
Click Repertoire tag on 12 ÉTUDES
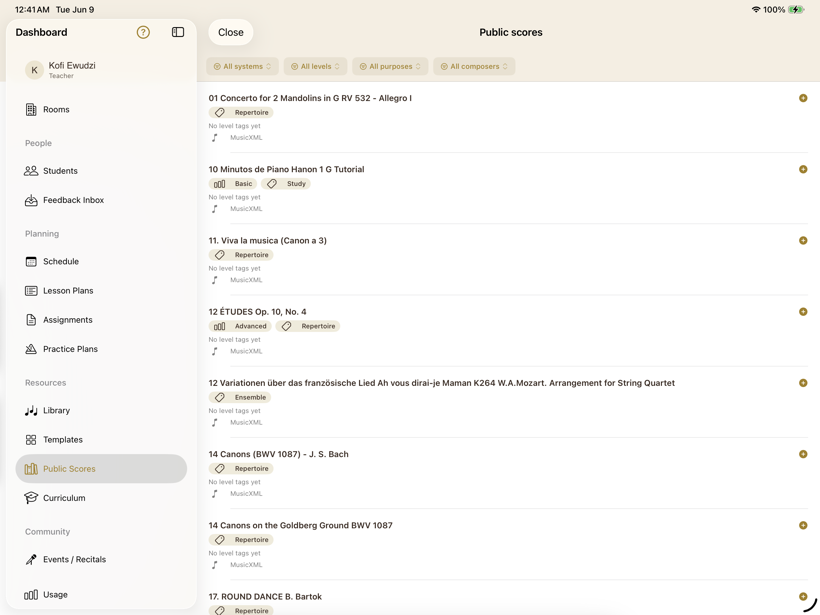pos(308,326)
